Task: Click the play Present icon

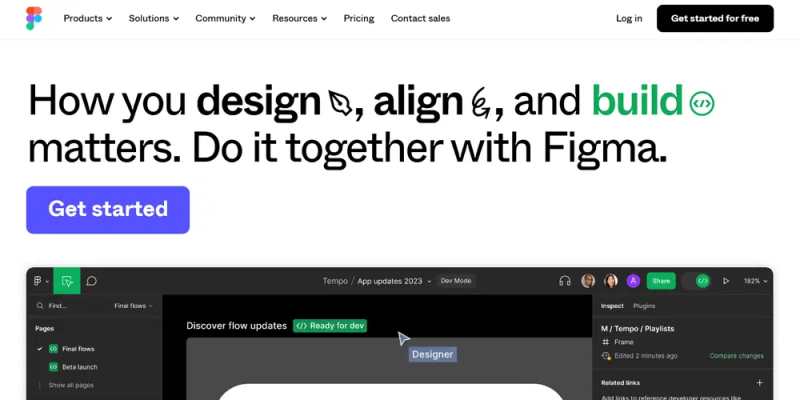Action: click(x=726, y=281)
